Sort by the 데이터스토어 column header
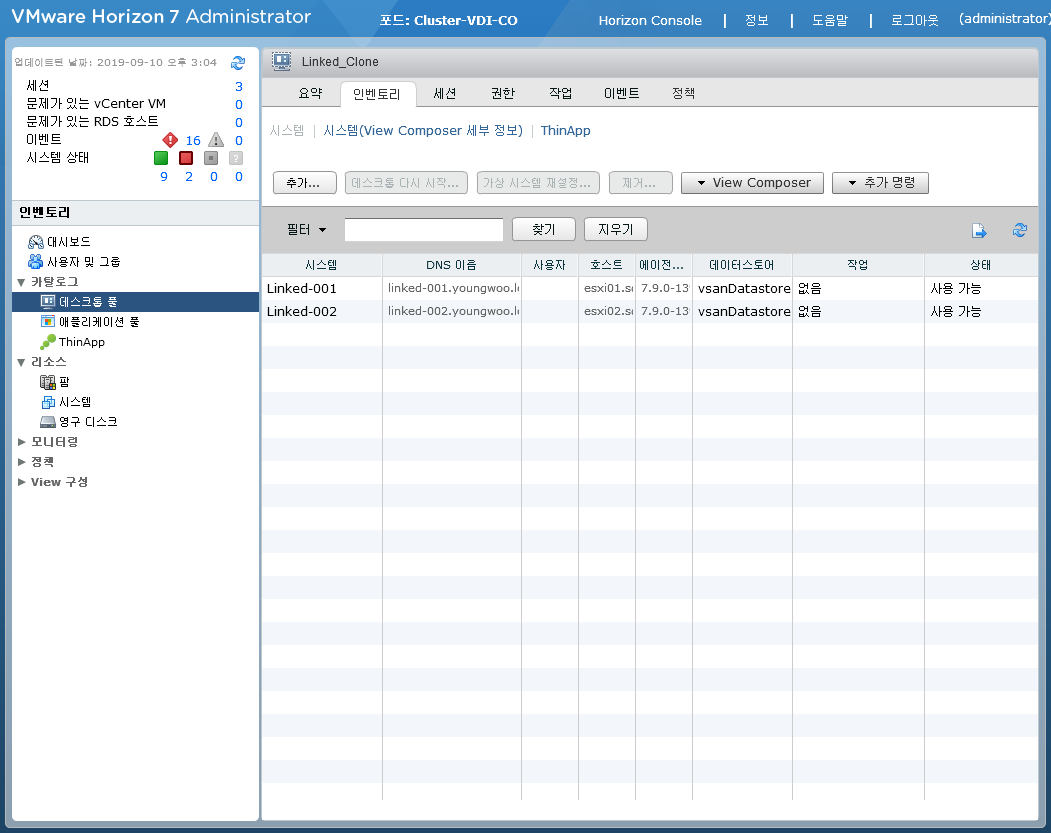1051x833 pixels. [x=742, y=265]
